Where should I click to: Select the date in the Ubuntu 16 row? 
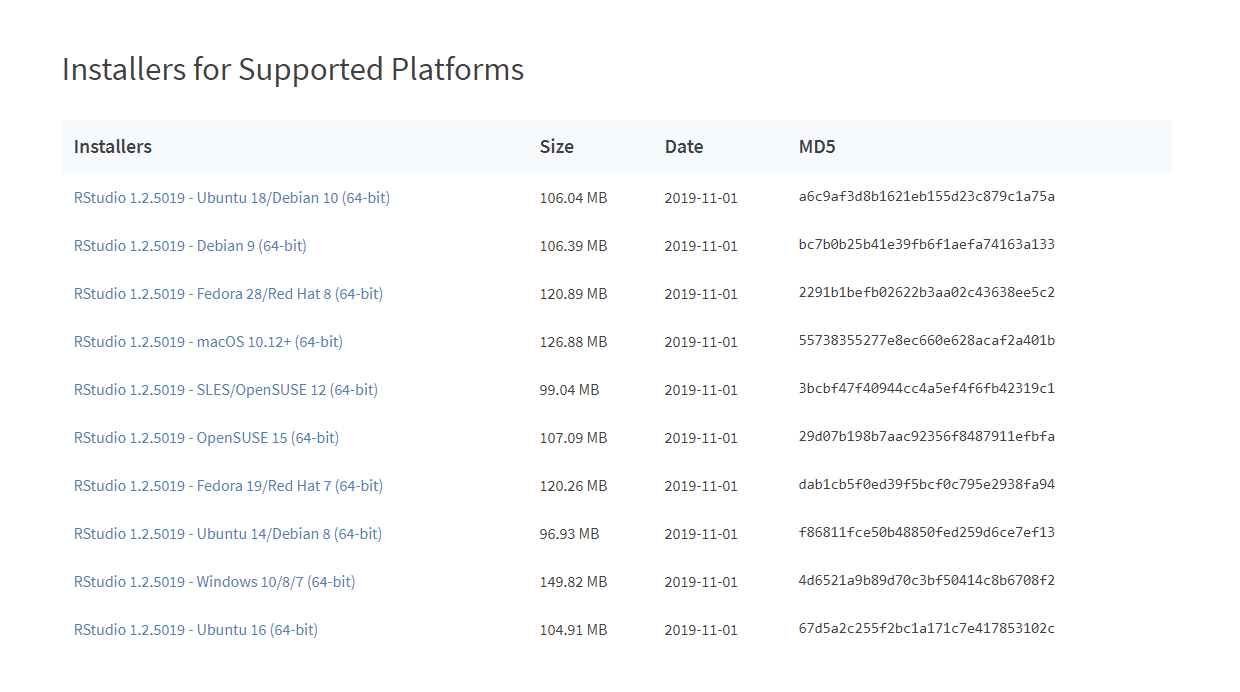[x=701, y=630]
